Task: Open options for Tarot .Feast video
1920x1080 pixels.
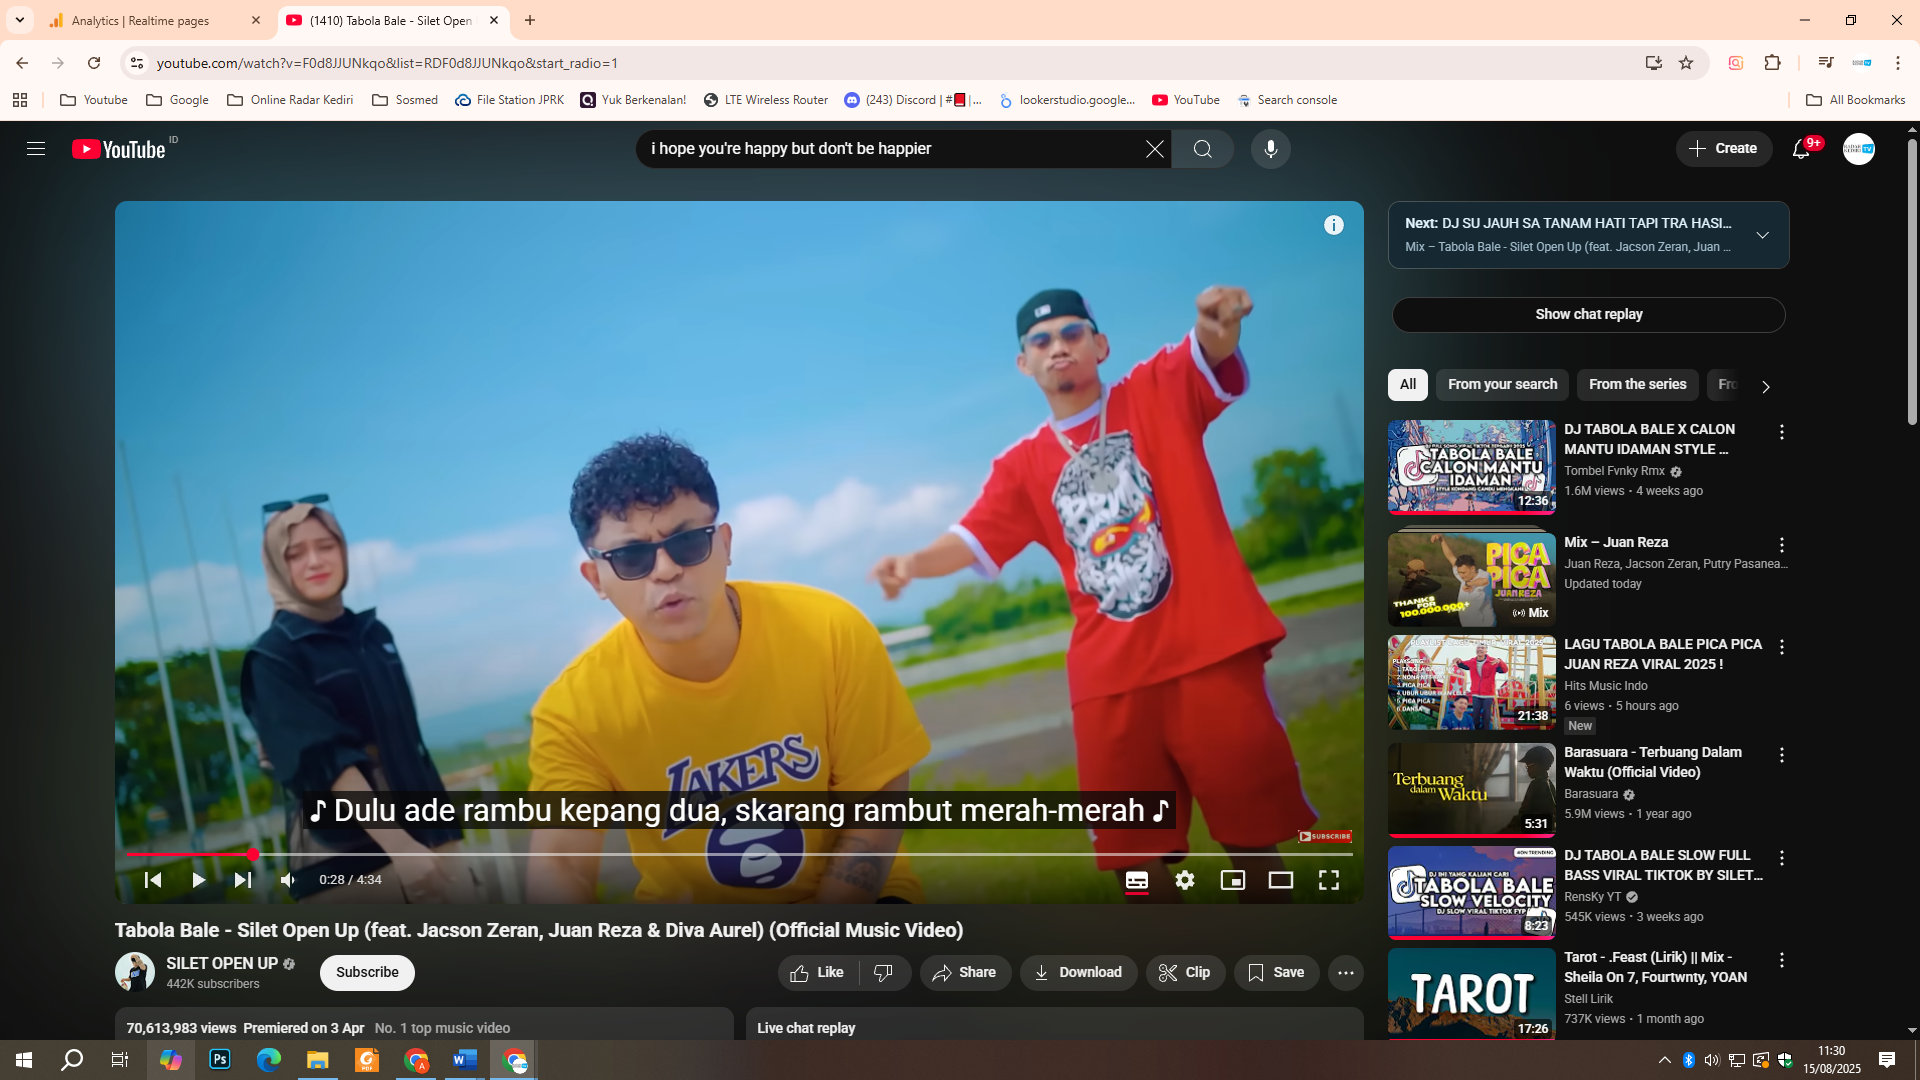Action: [1781, 960]
